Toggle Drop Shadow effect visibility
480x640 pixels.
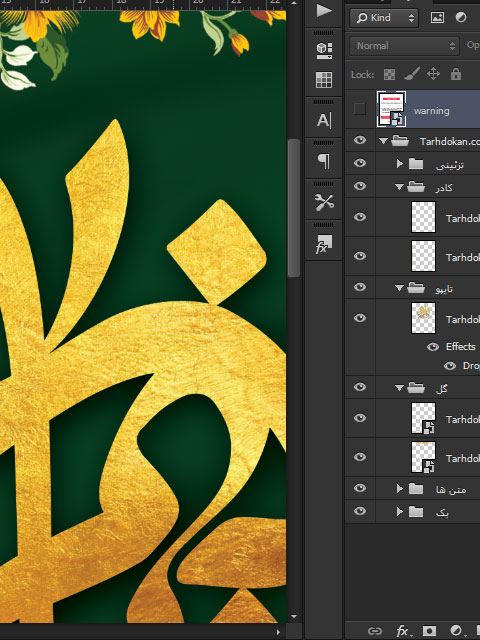[450, 366]
